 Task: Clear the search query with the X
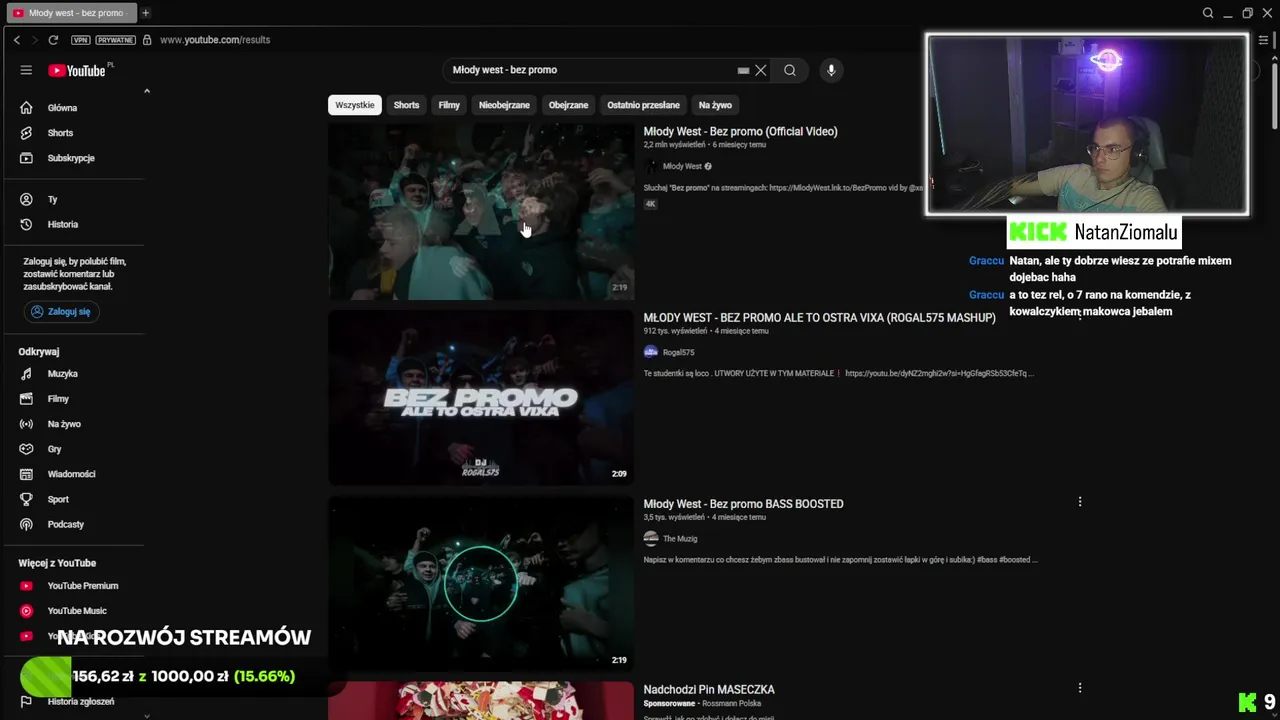pyautogui.click(x=760, y=70)
